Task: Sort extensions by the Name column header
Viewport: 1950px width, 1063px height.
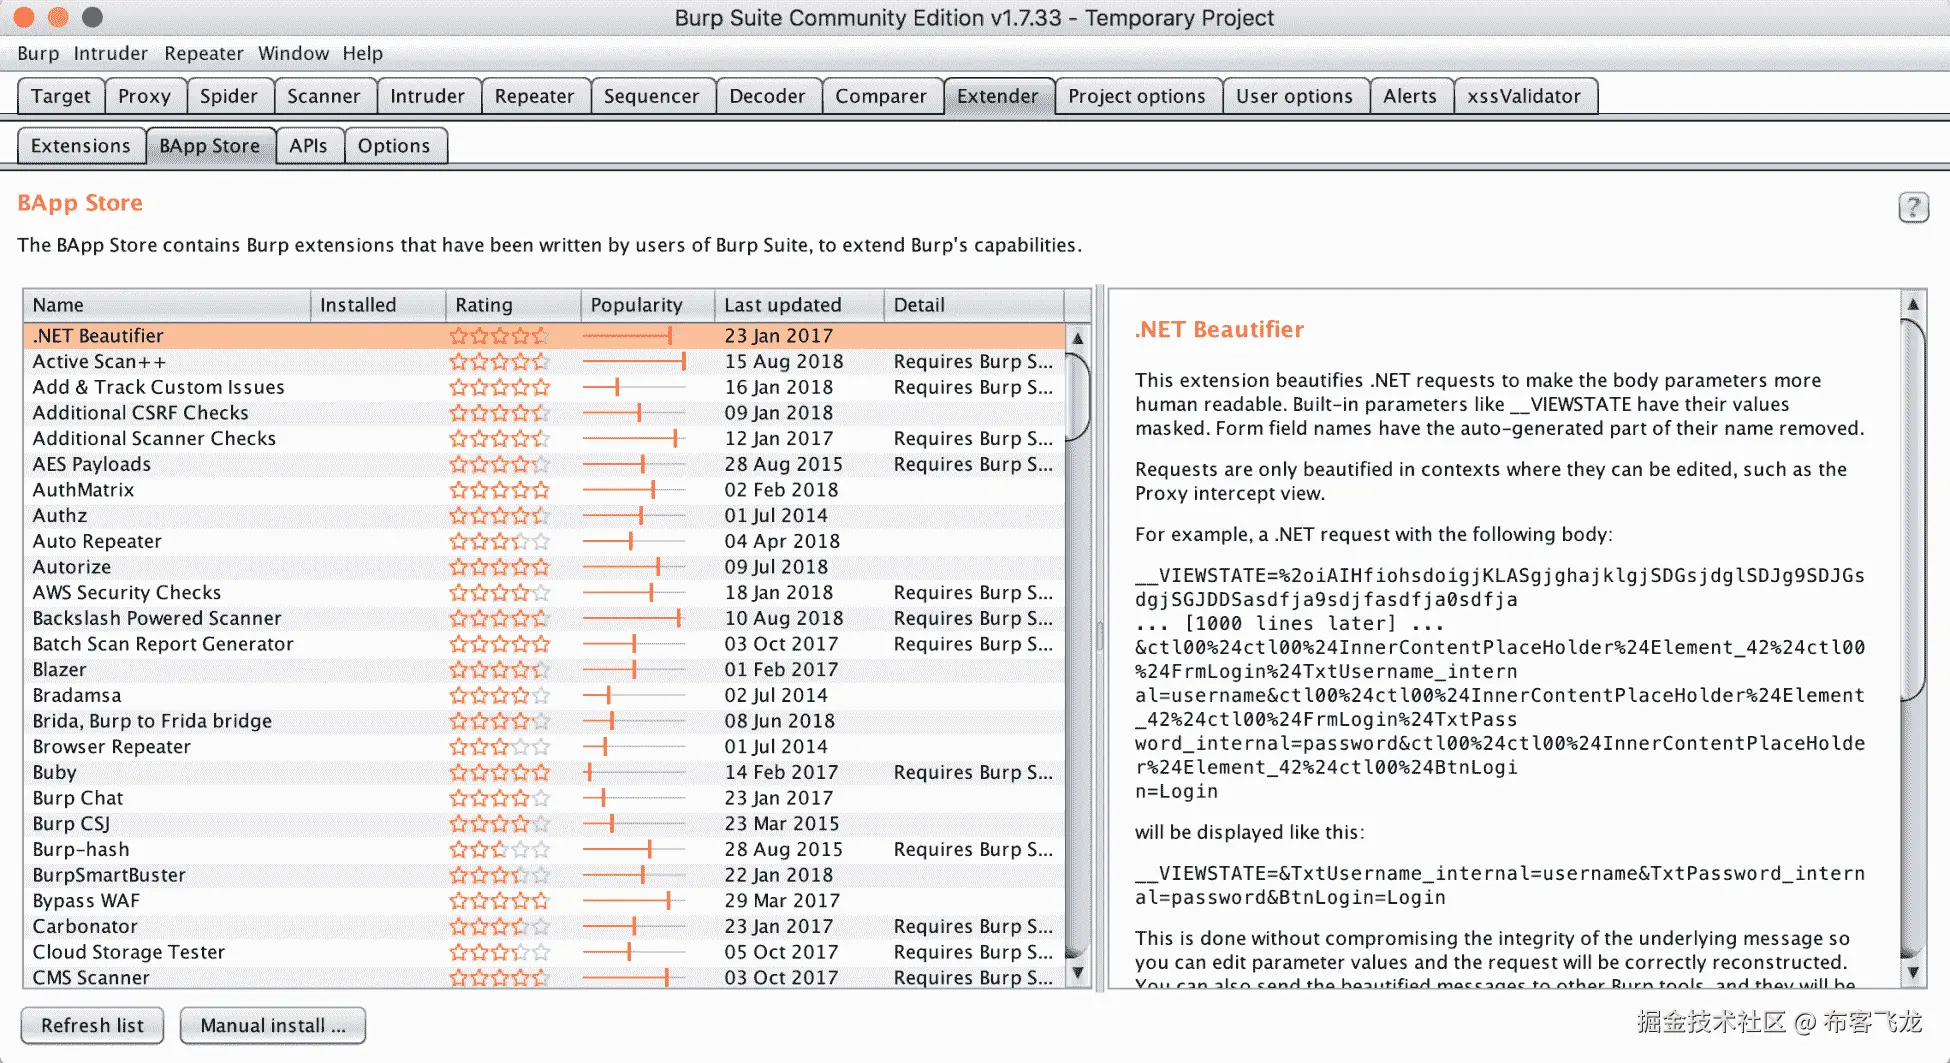Action: 167,305
